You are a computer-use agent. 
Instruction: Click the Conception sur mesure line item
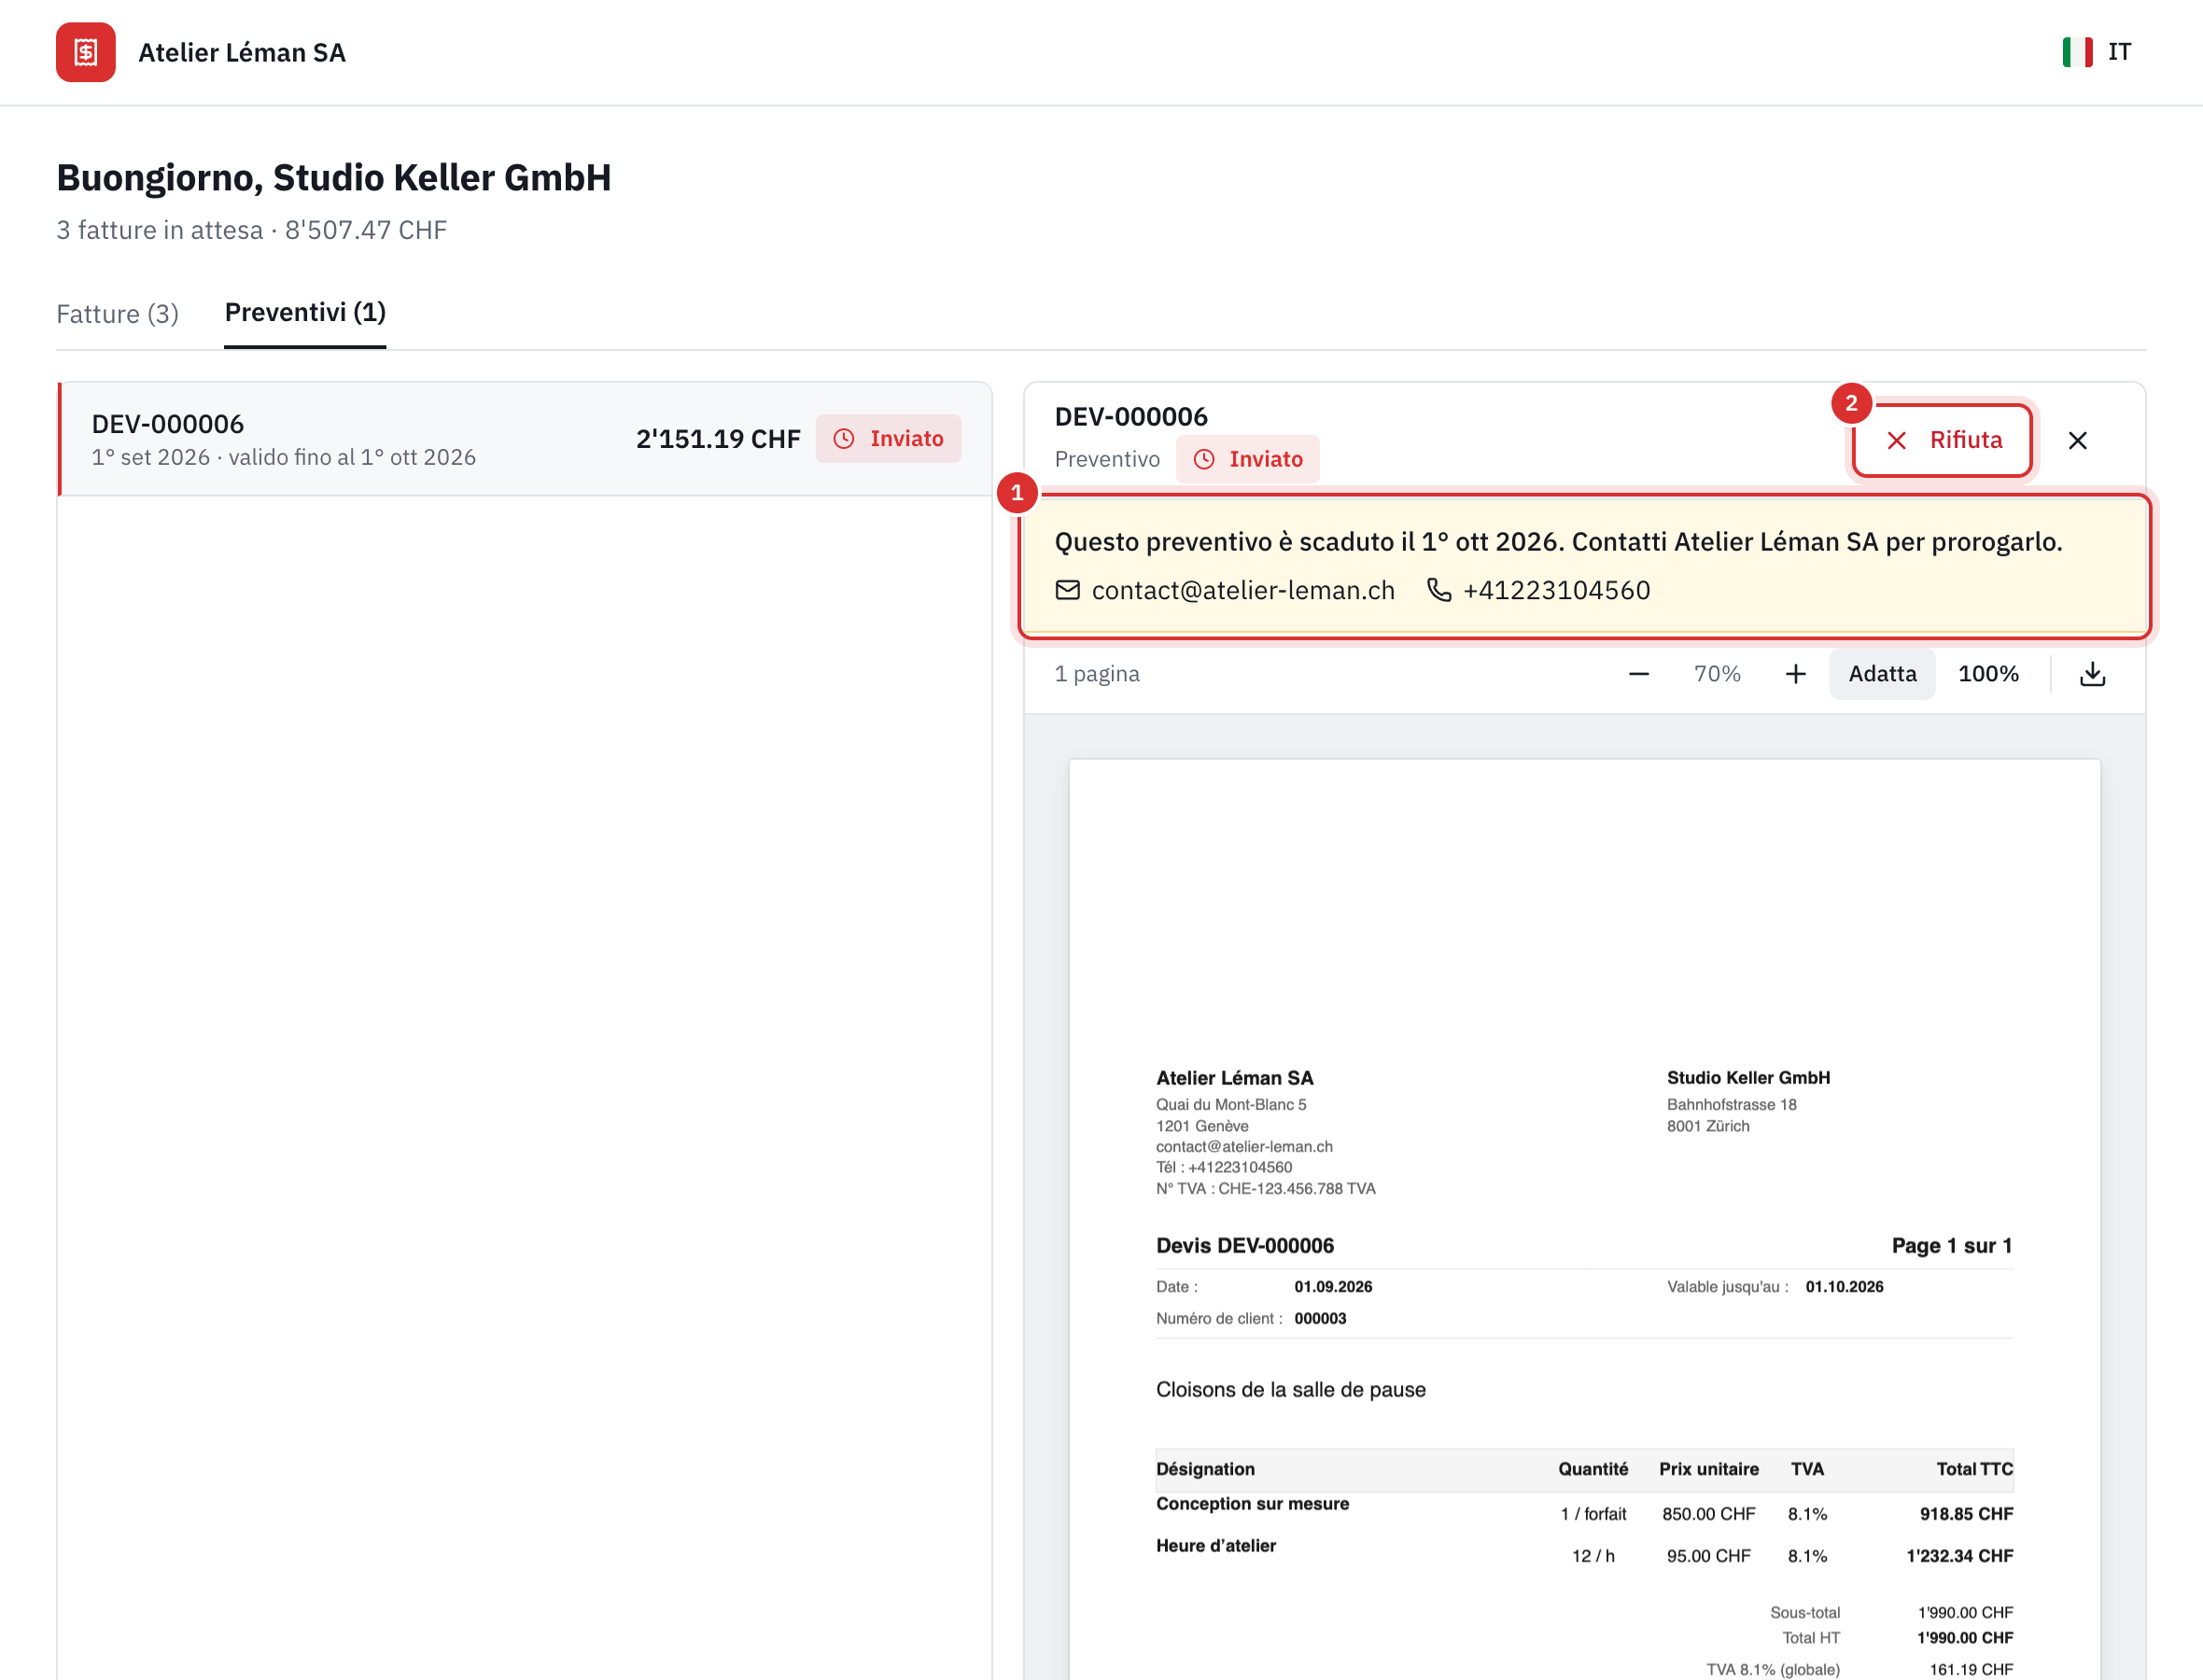point(1252,1504)
